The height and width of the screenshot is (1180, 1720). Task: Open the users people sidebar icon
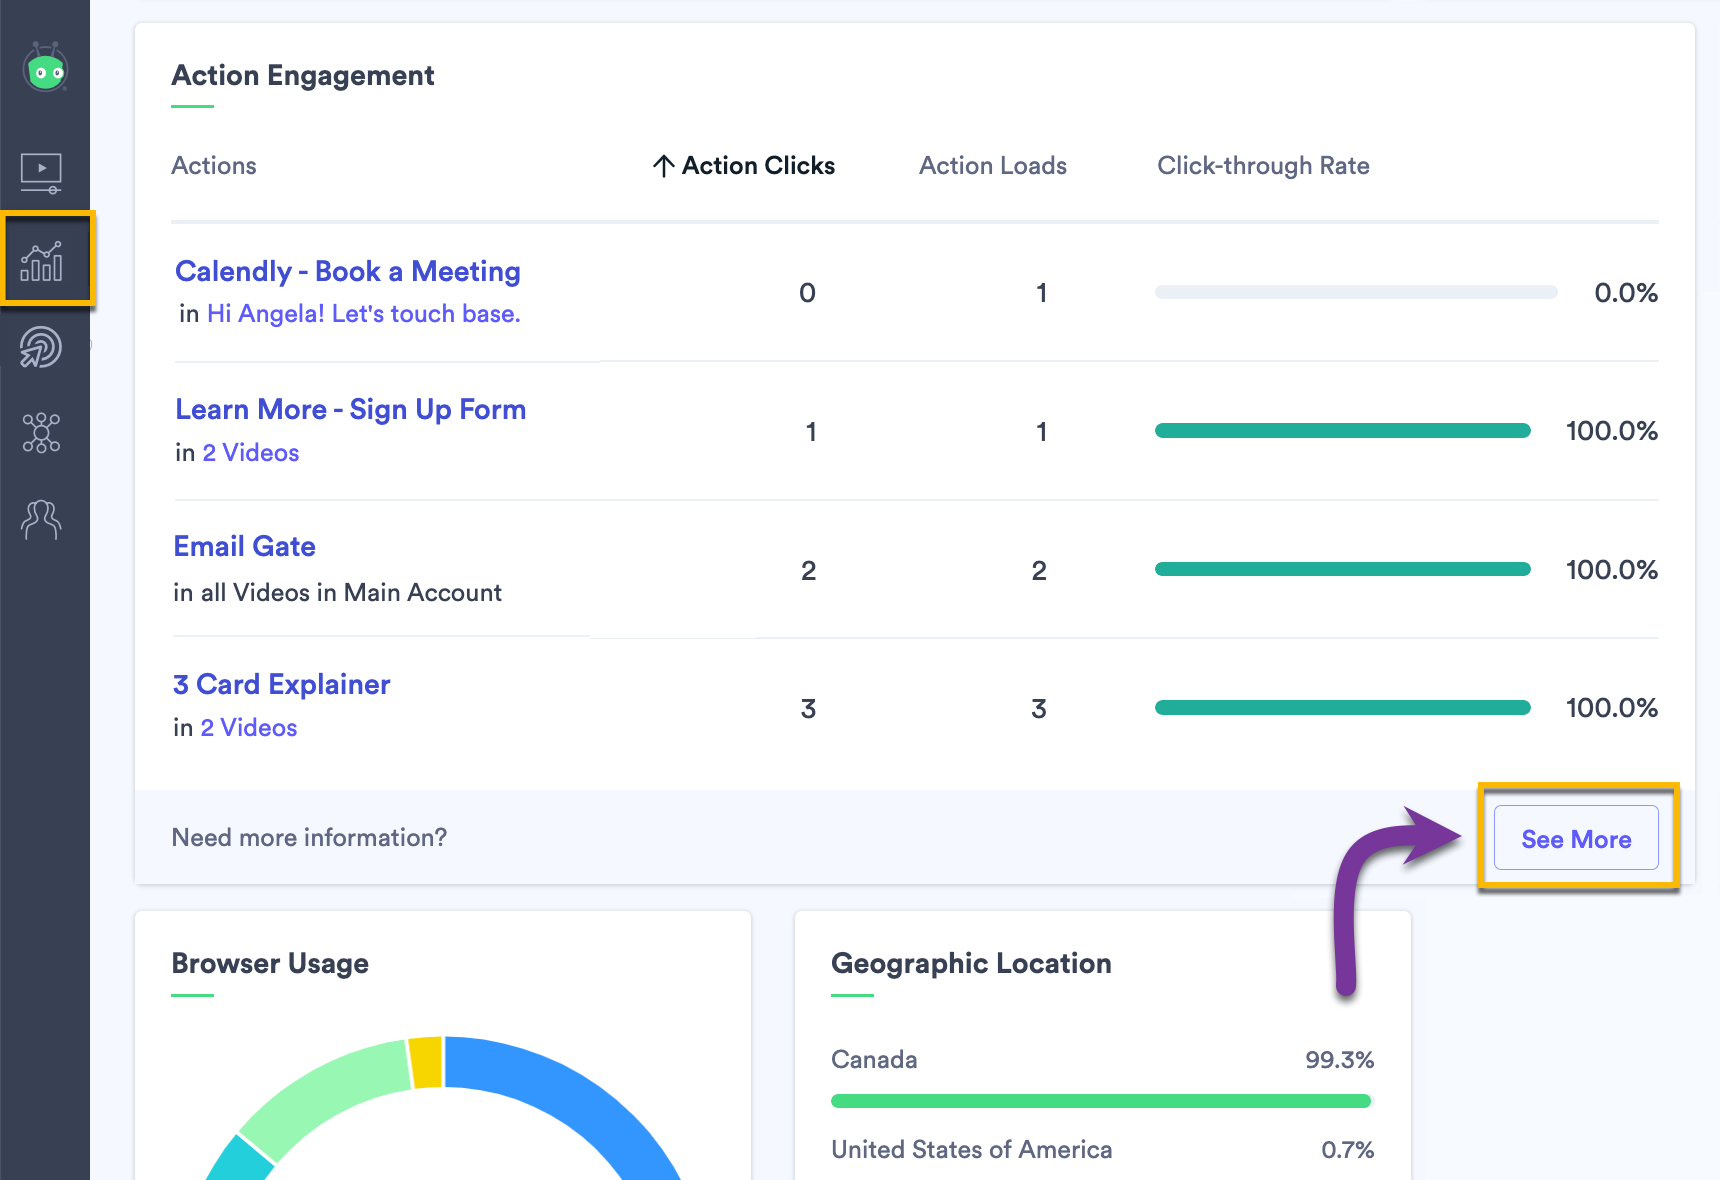coord(41,520)
